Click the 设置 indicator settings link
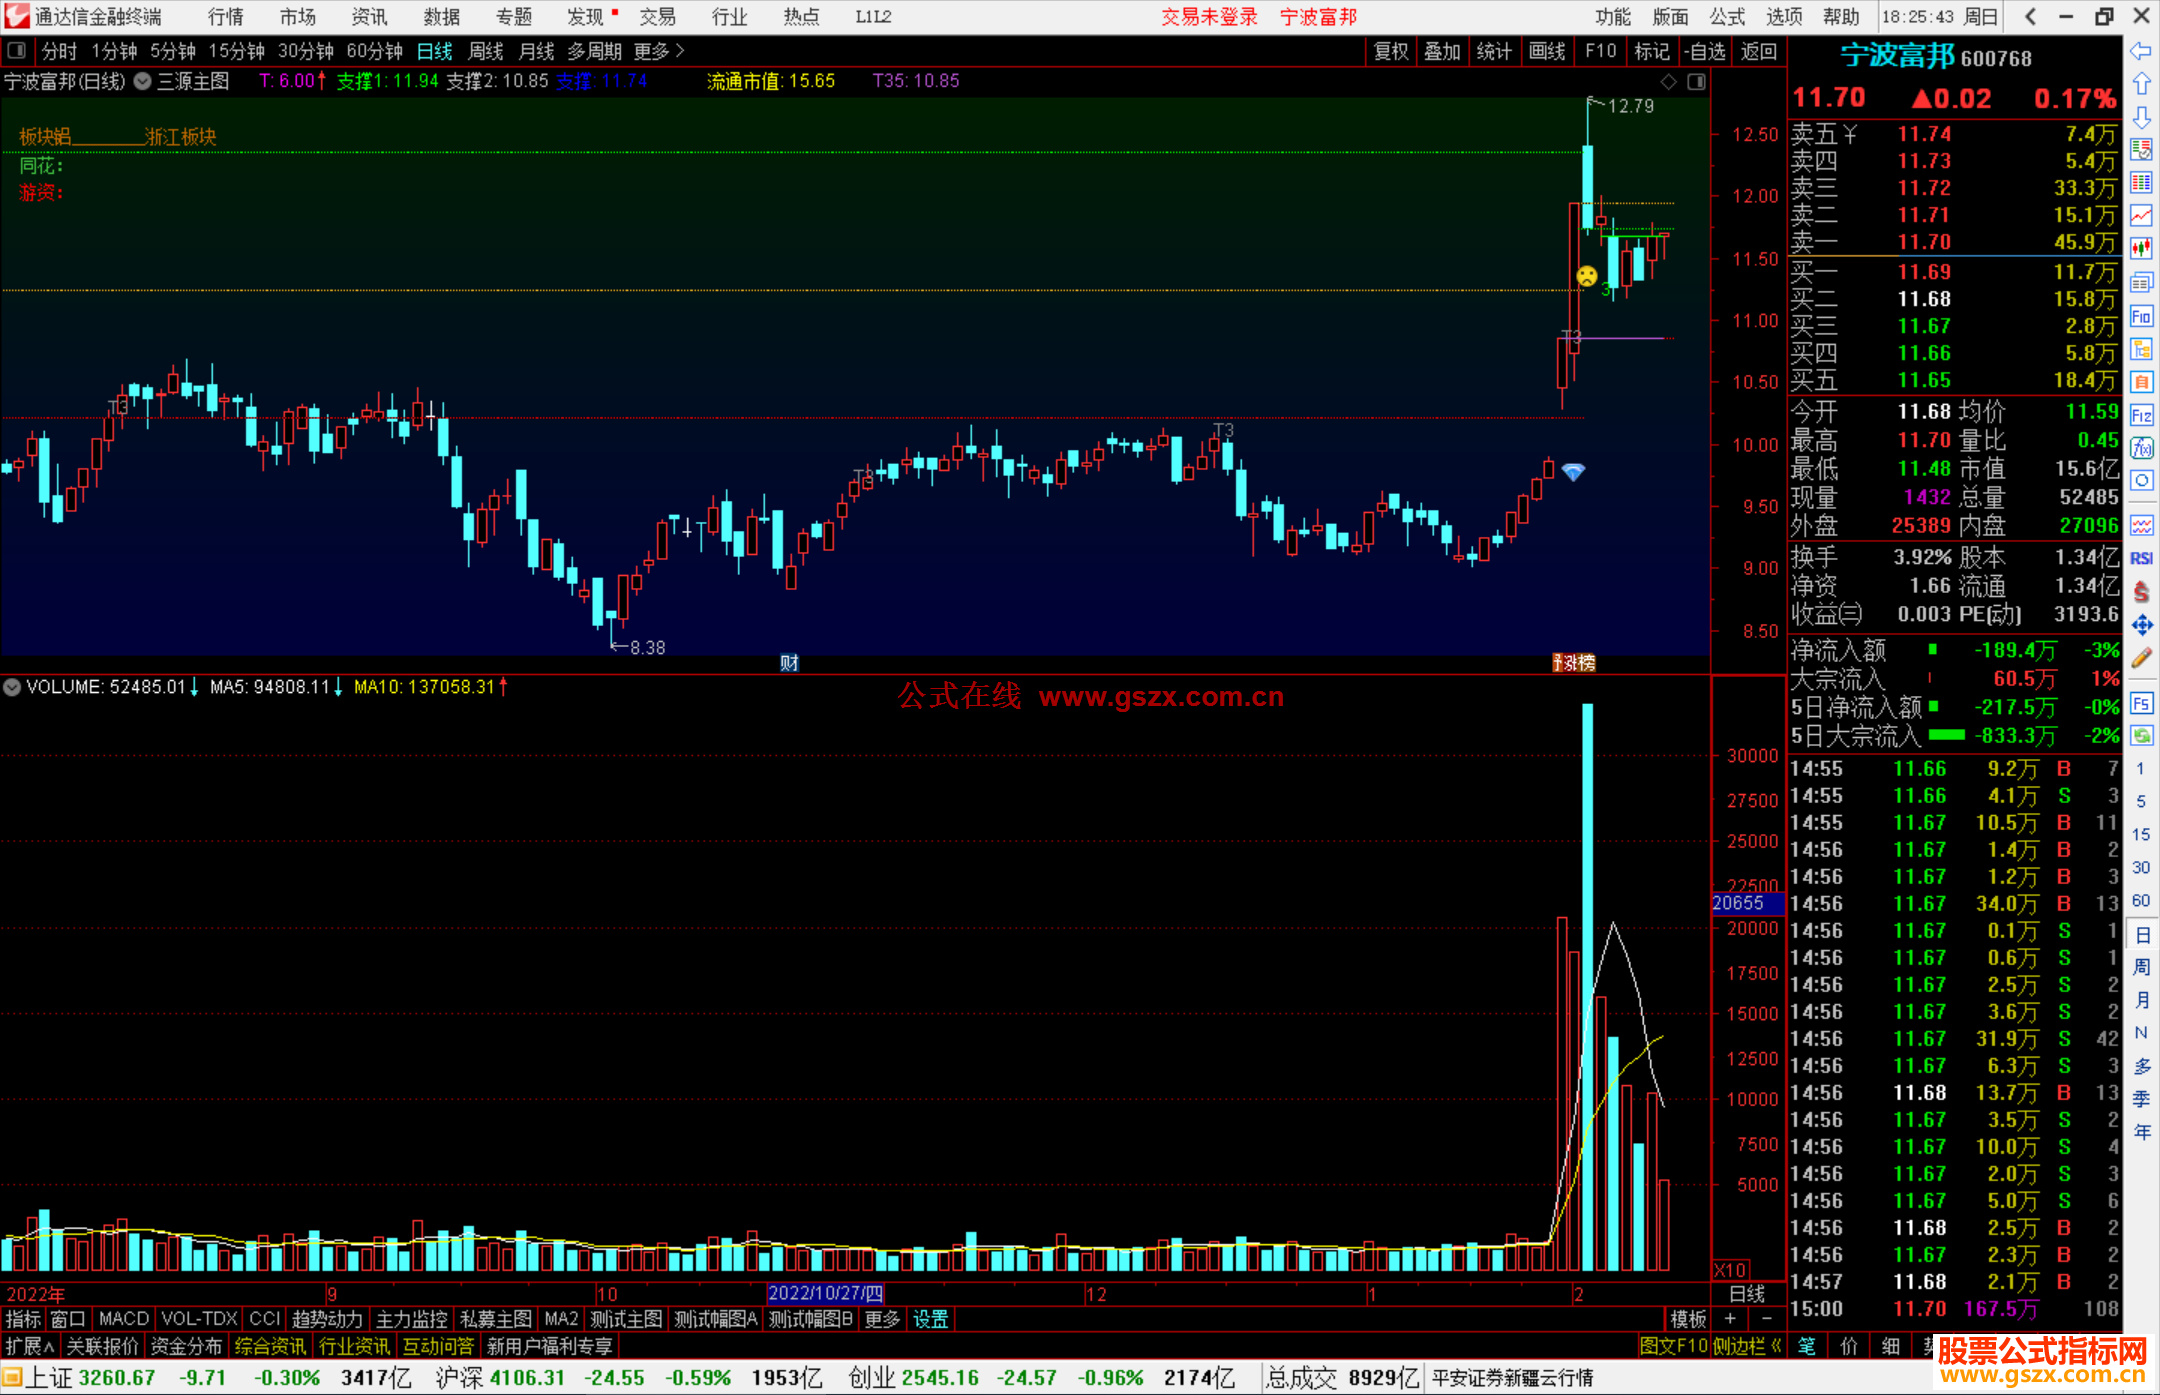 click(x=930, y=1319)
